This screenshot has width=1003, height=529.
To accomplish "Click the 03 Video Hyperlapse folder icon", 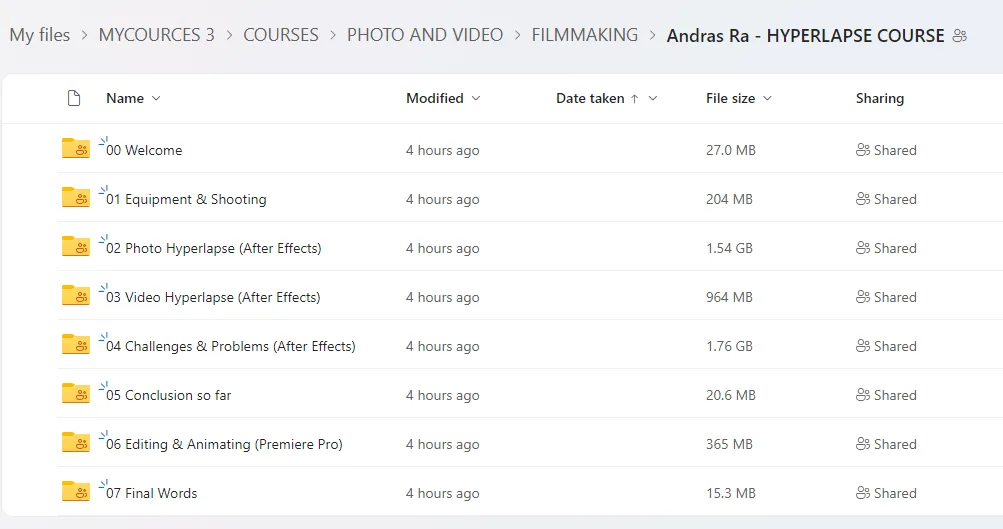I will (75, 297).
